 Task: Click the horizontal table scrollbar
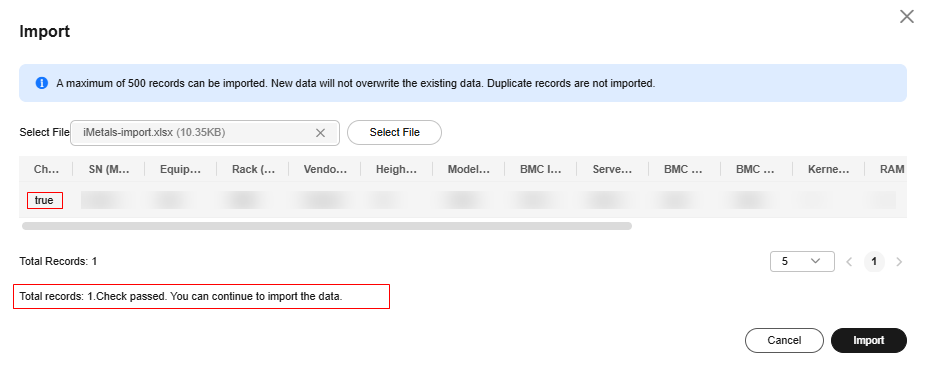pos(327,226)
